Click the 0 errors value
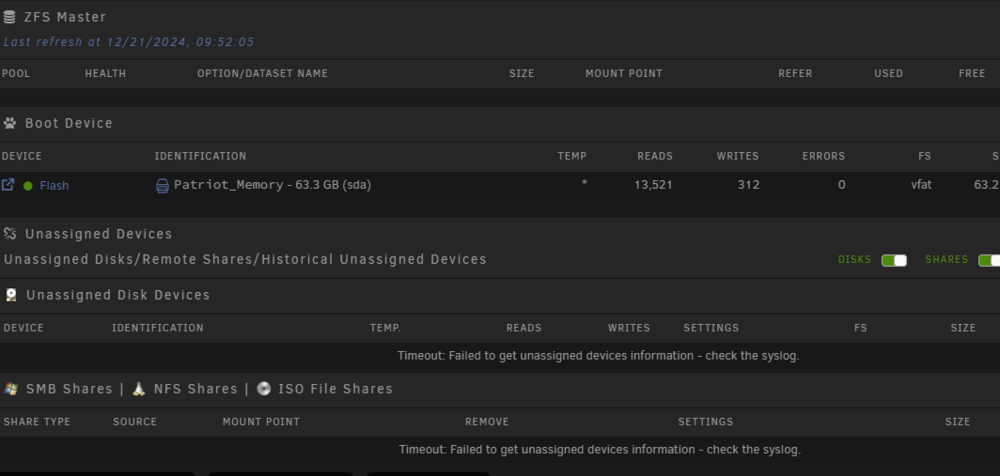The width and height of the screenshot is (1000, 476). click(x=842, y=185)
